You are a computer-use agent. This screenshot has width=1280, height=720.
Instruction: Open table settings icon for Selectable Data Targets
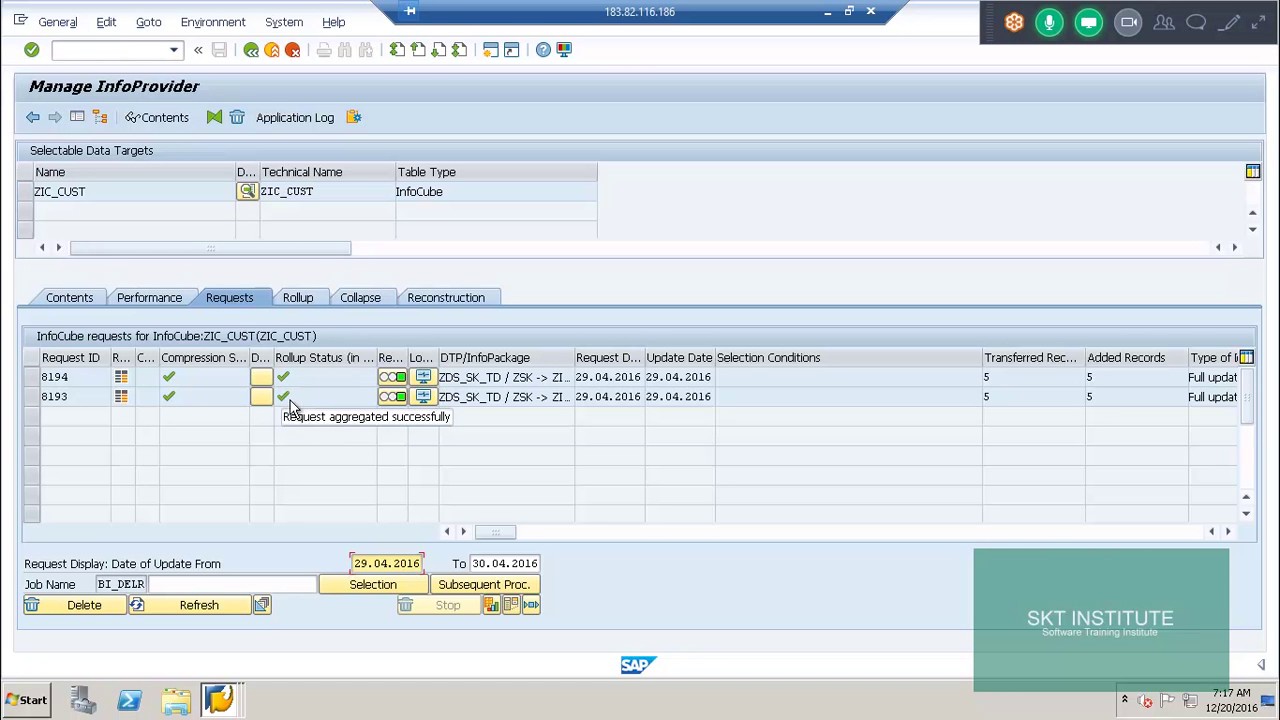click(1252, 173)
